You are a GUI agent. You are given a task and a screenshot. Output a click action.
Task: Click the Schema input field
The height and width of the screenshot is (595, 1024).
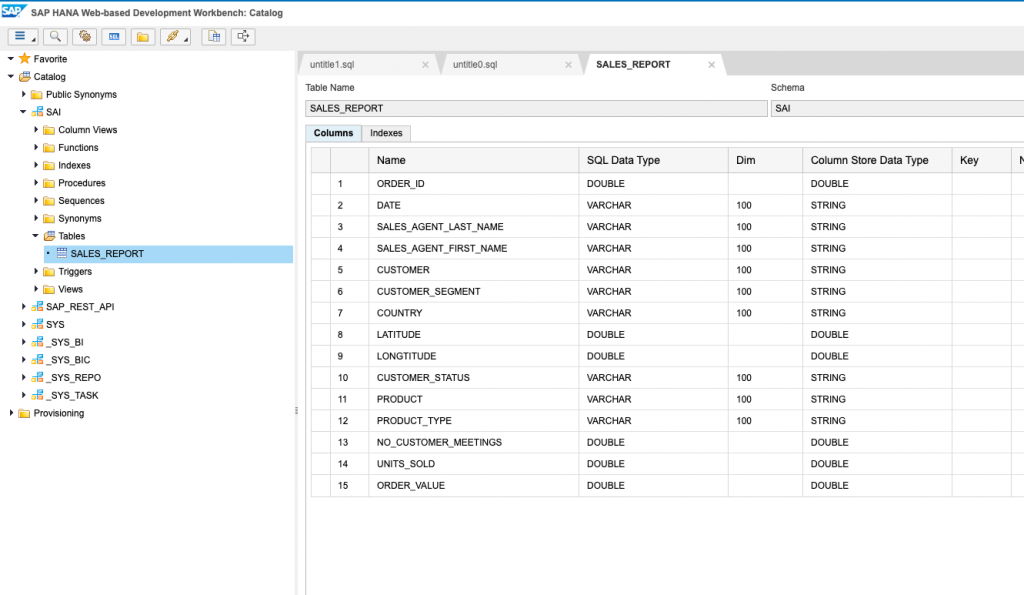[897, 108]
